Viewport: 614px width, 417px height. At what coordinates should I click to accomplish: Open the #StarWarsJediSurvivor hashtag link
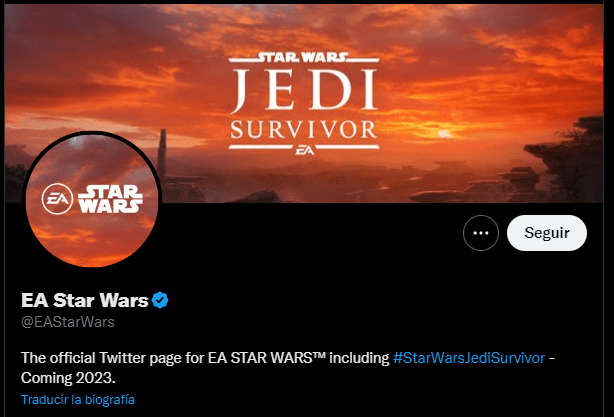tap(469, 358)
